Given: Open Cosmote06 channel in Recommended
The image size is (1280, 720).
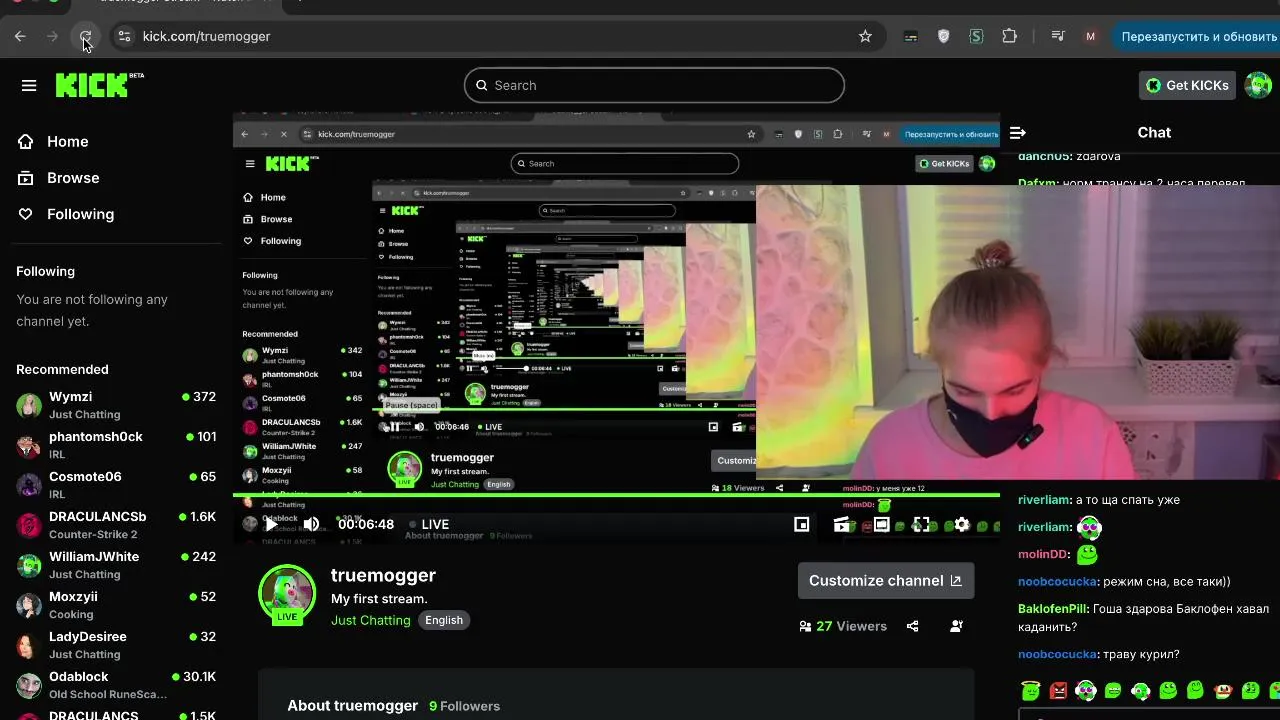Looking at the screenshot, I should [116, 484].
